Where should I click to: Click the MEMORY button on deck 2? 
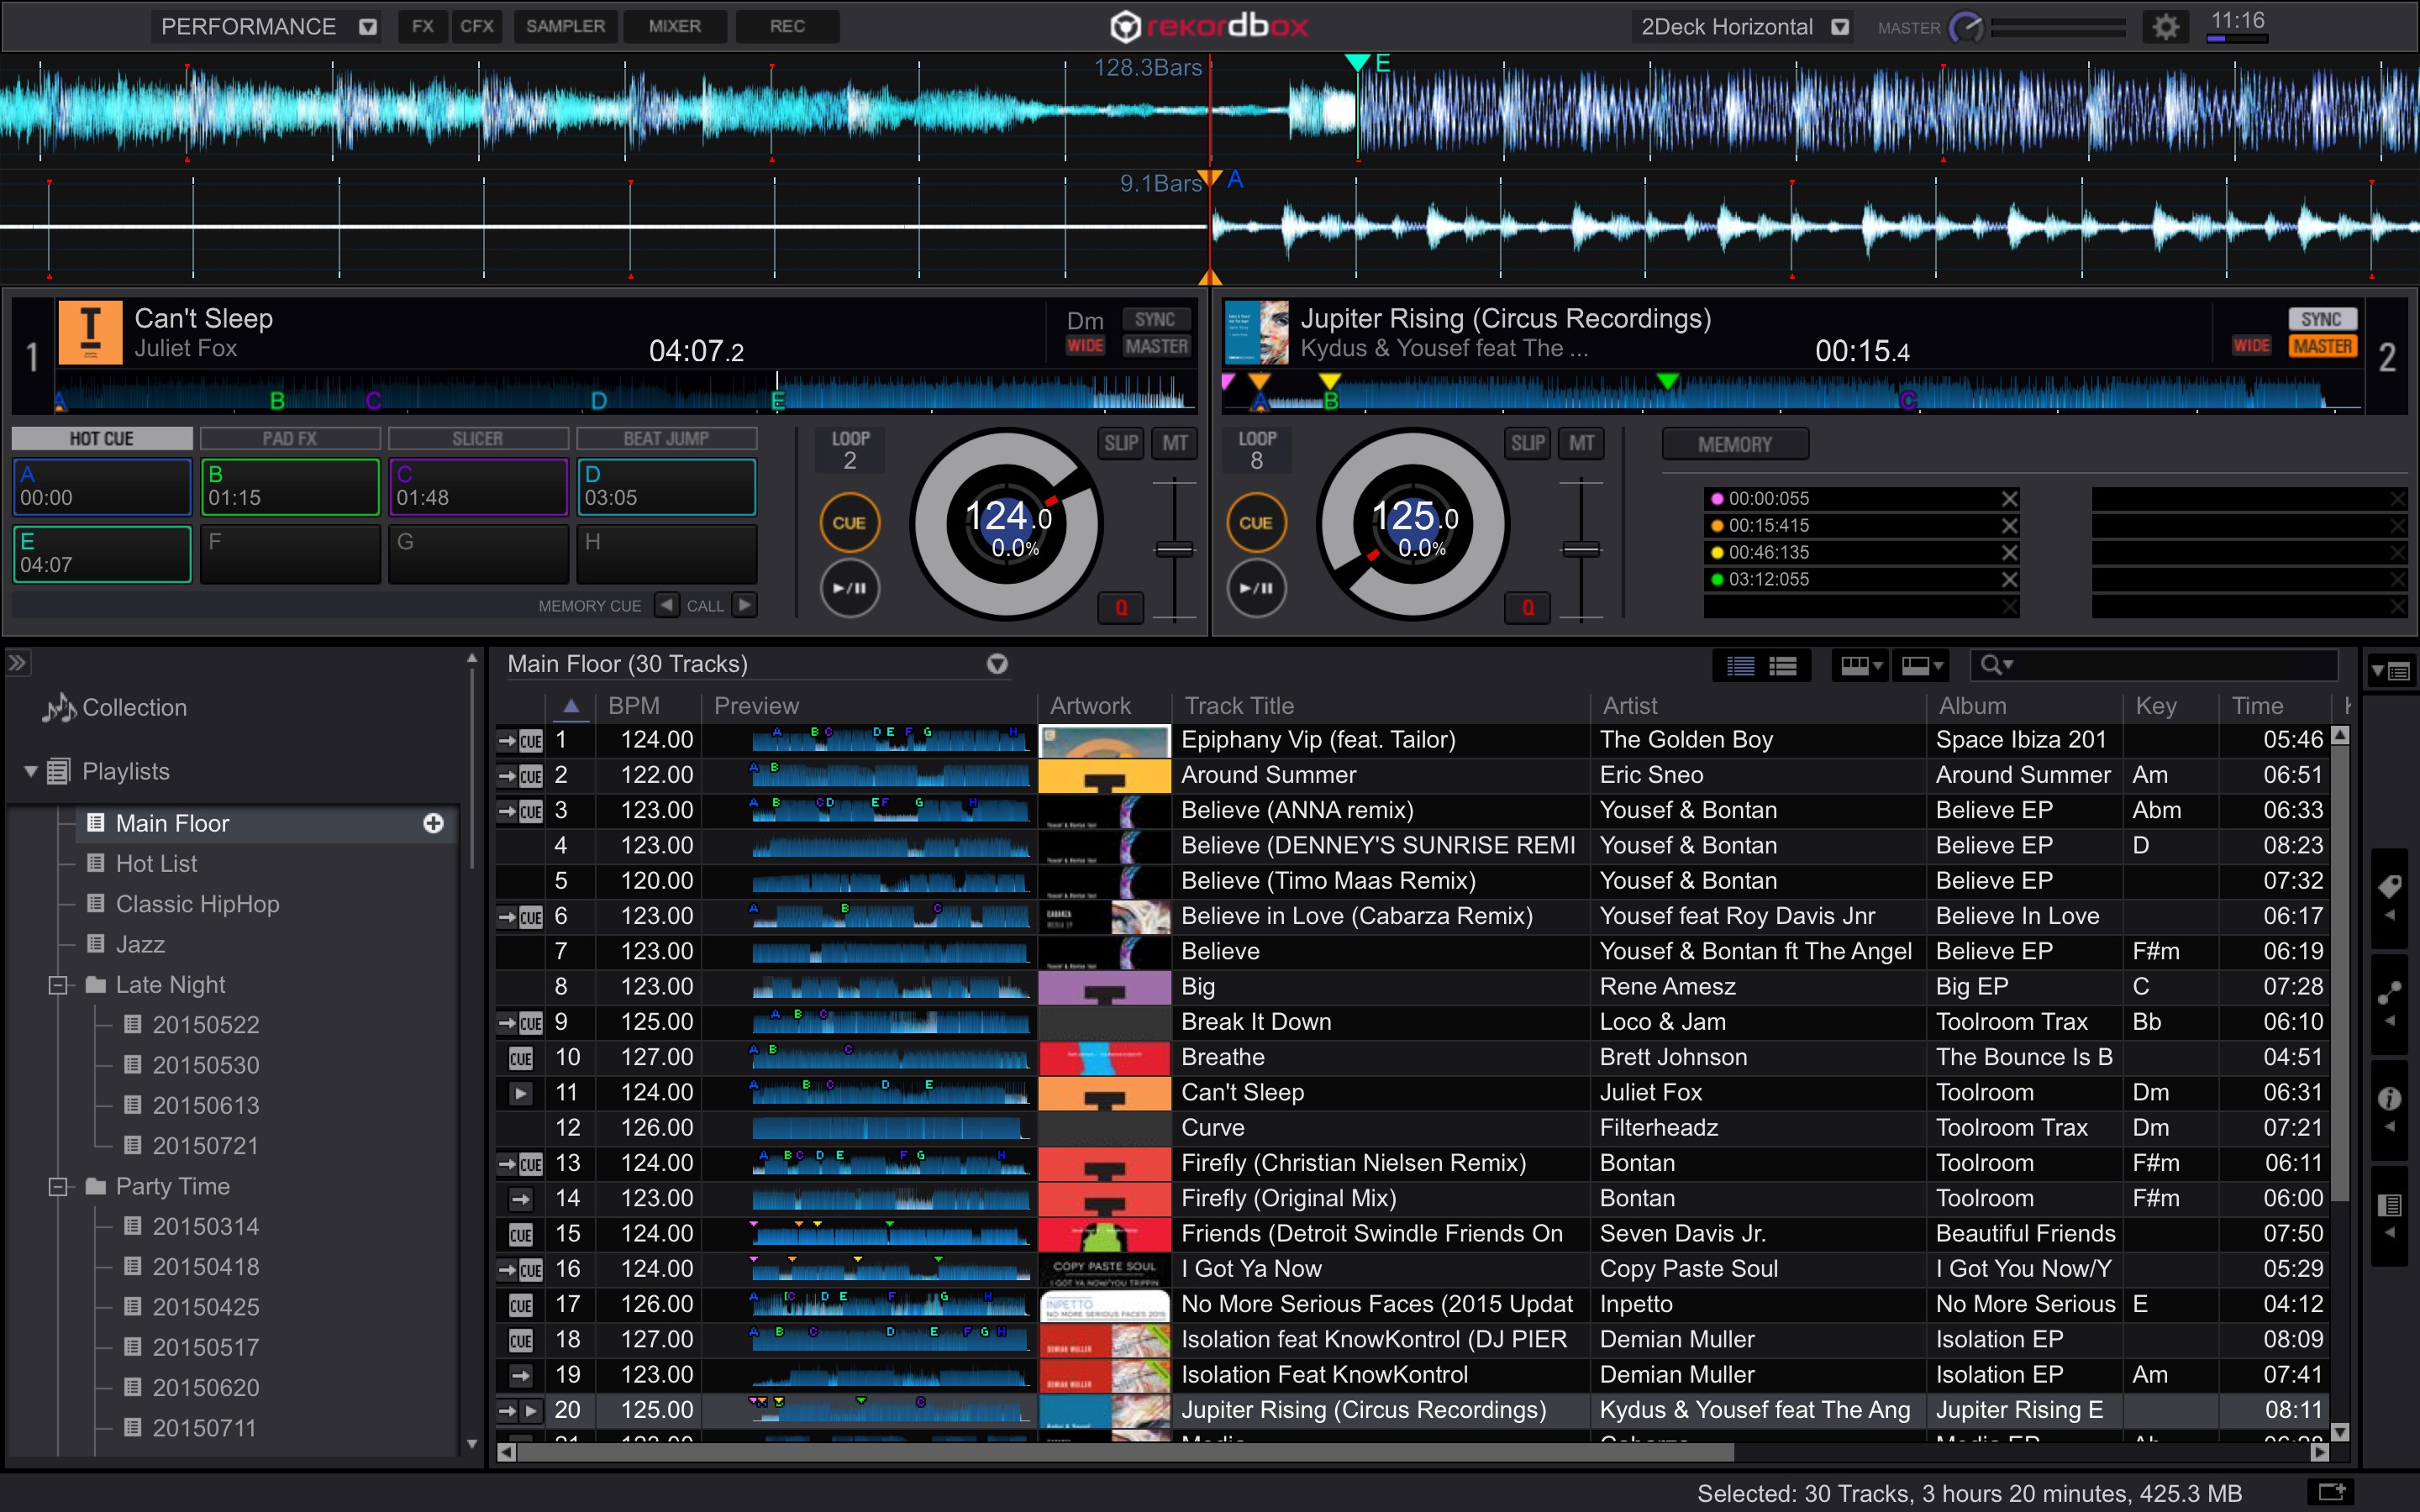pos(1735,441)
